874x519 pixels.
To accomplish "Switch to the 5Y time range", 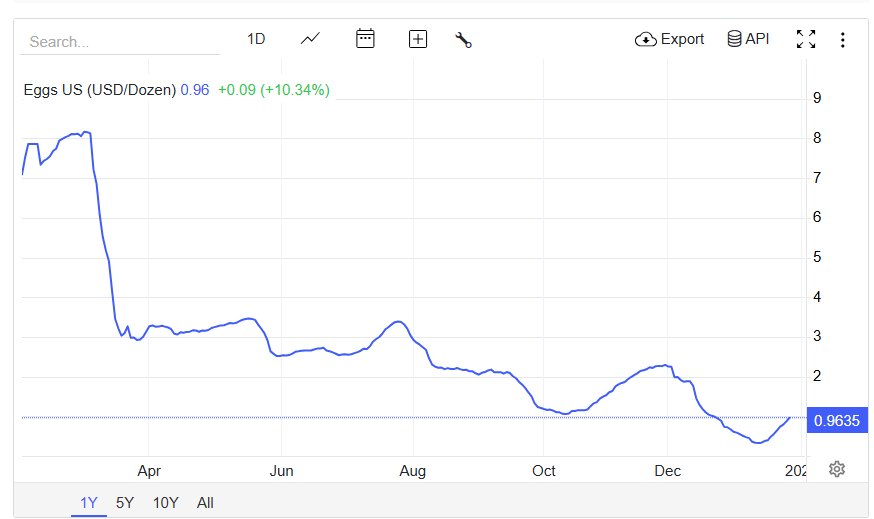I will pyautogui.click(x=125, y=503).
